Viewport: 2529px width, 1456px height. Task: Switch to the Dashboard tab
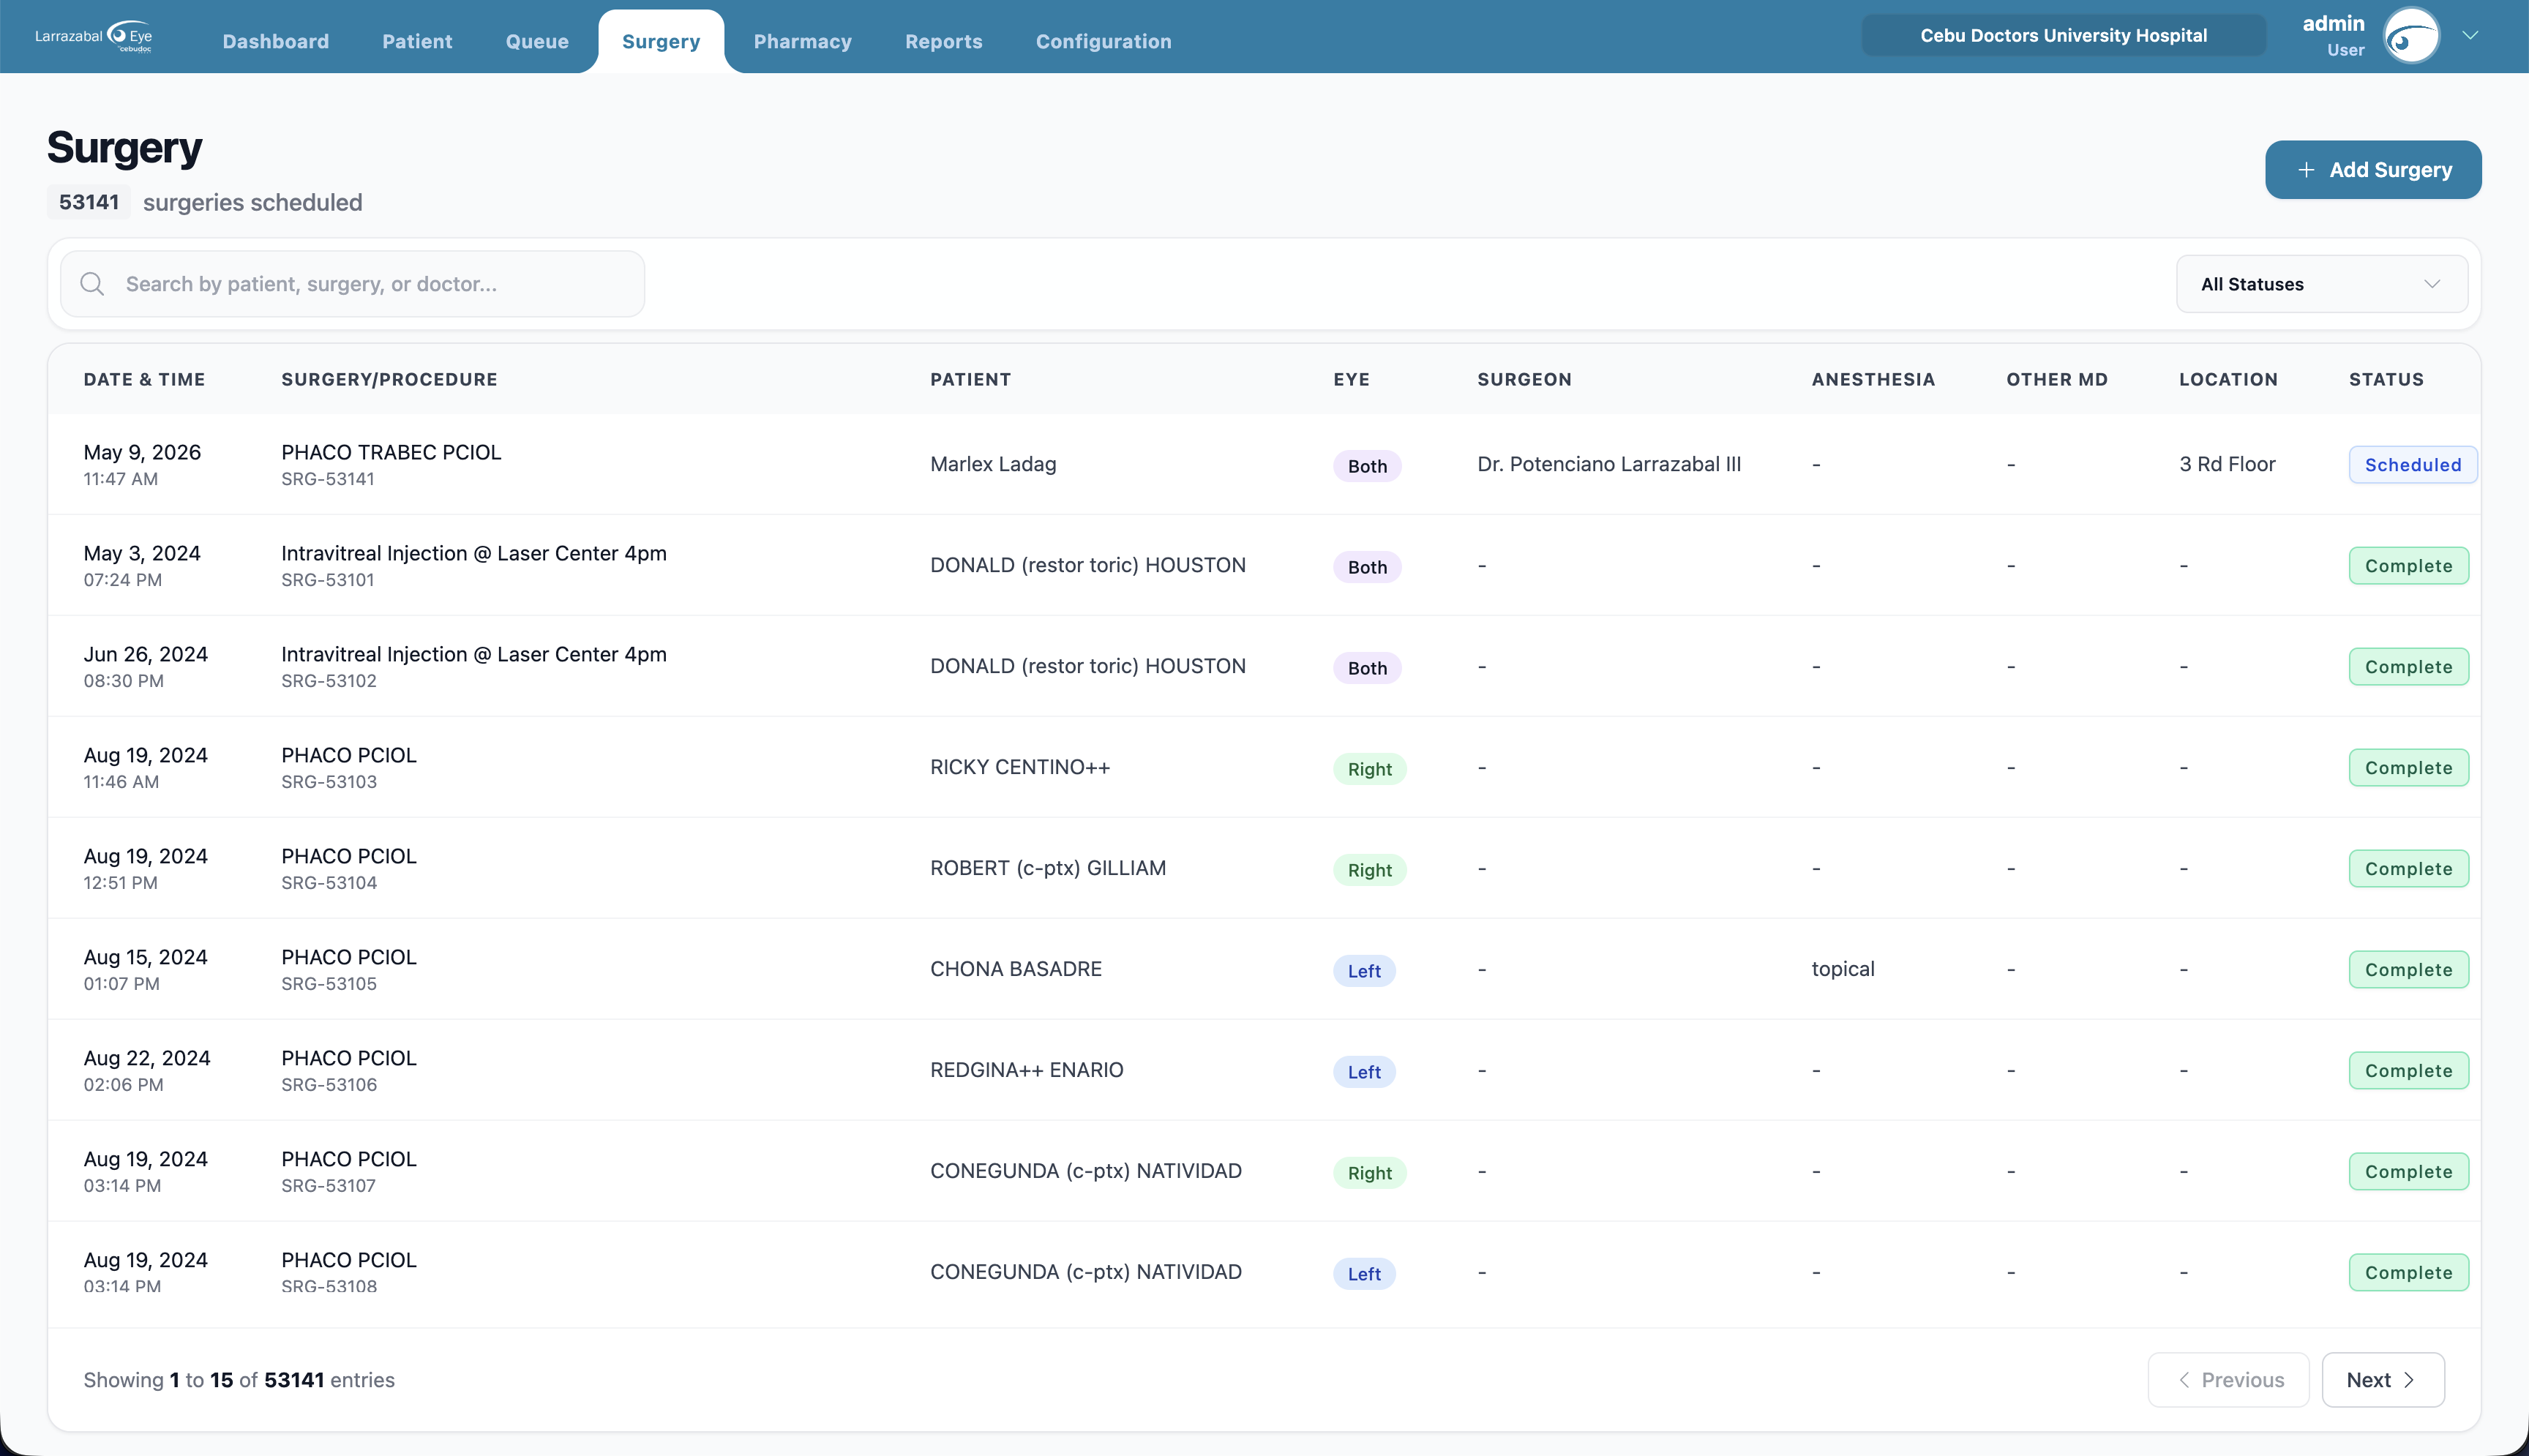pos(276,41)
